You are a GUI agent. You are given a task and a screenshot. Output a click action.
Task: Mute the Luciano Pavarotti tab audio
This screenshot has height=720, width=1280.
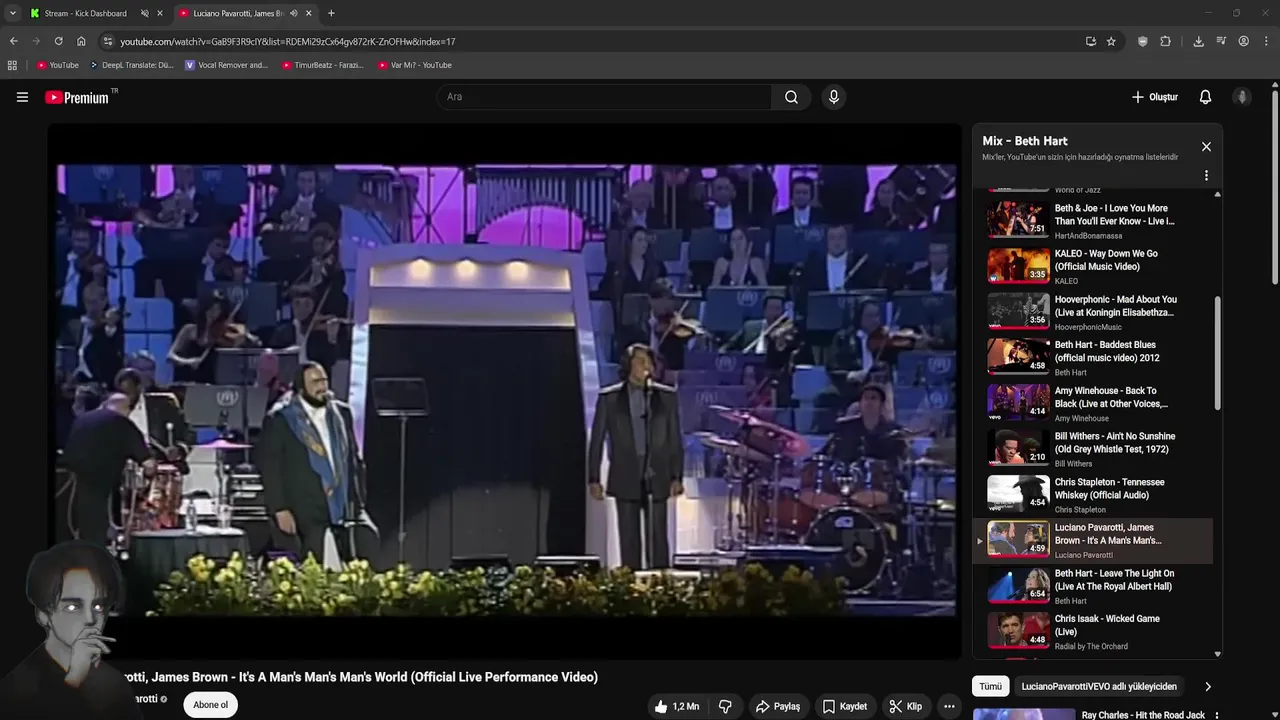point(293,13)
